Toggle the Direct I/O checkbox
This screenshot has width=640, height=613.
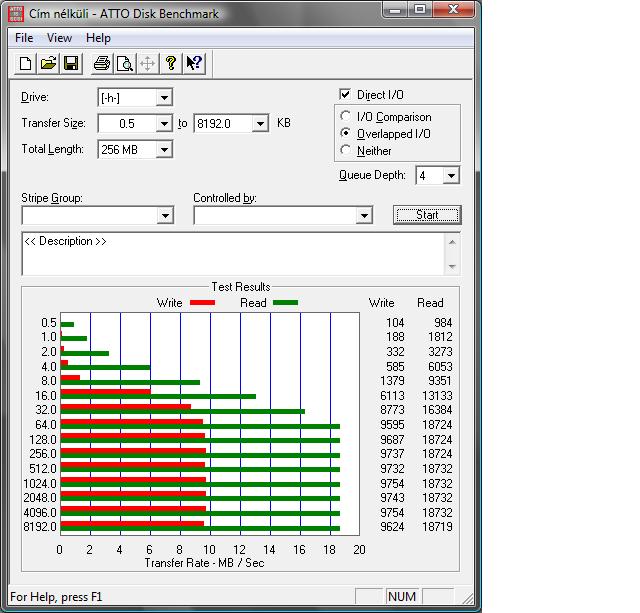(345, 94)
